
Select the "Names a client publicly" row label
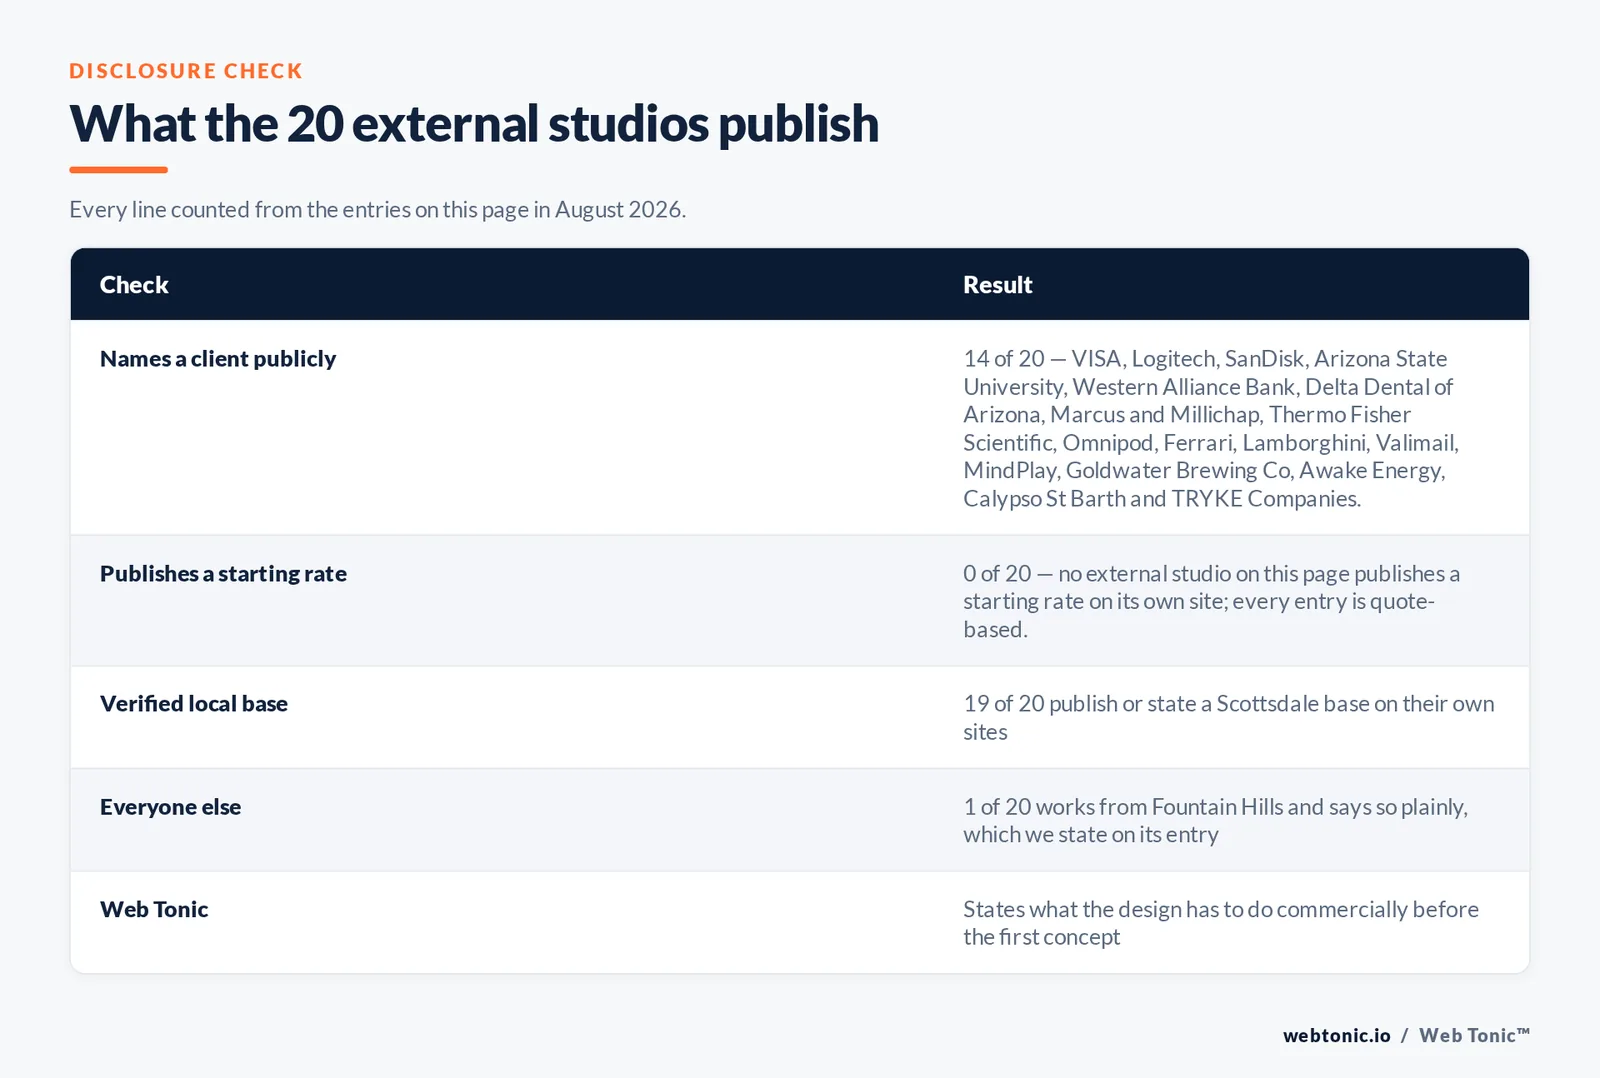coord(218,359)
